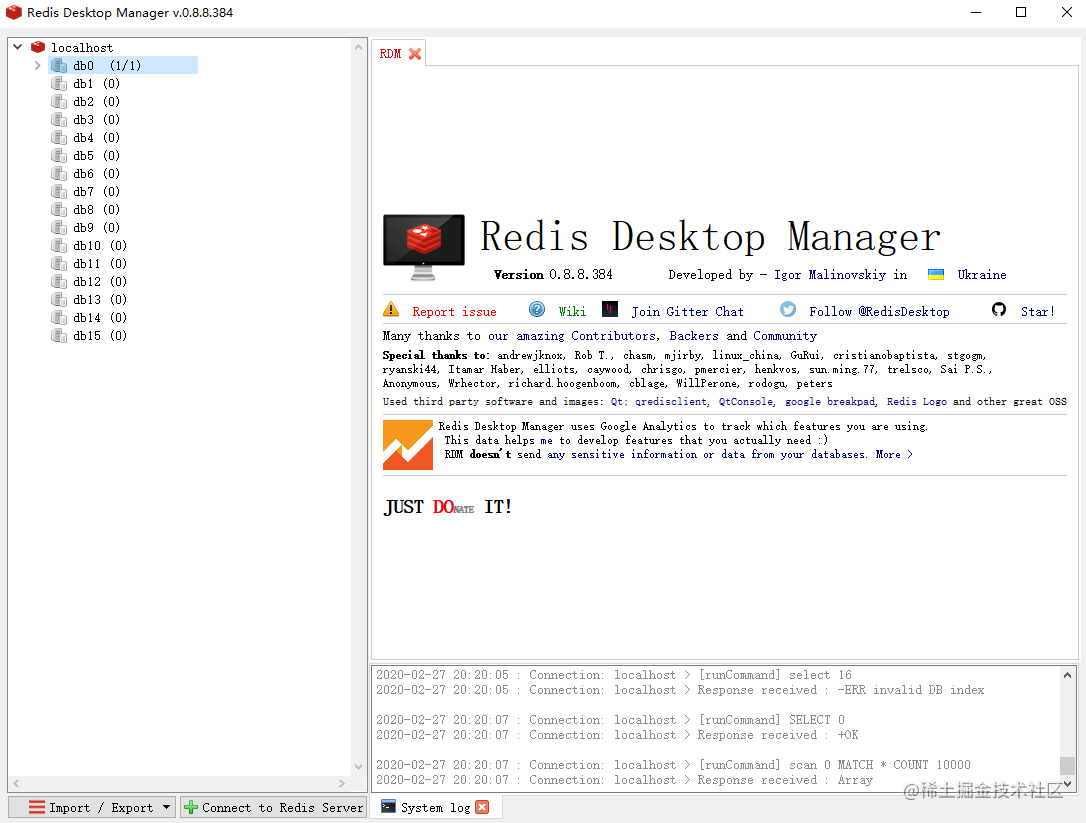Viewport: 1086px width, 823px height.
Task: Click the tree panel scroll right arrow
Action: point(341,783)
